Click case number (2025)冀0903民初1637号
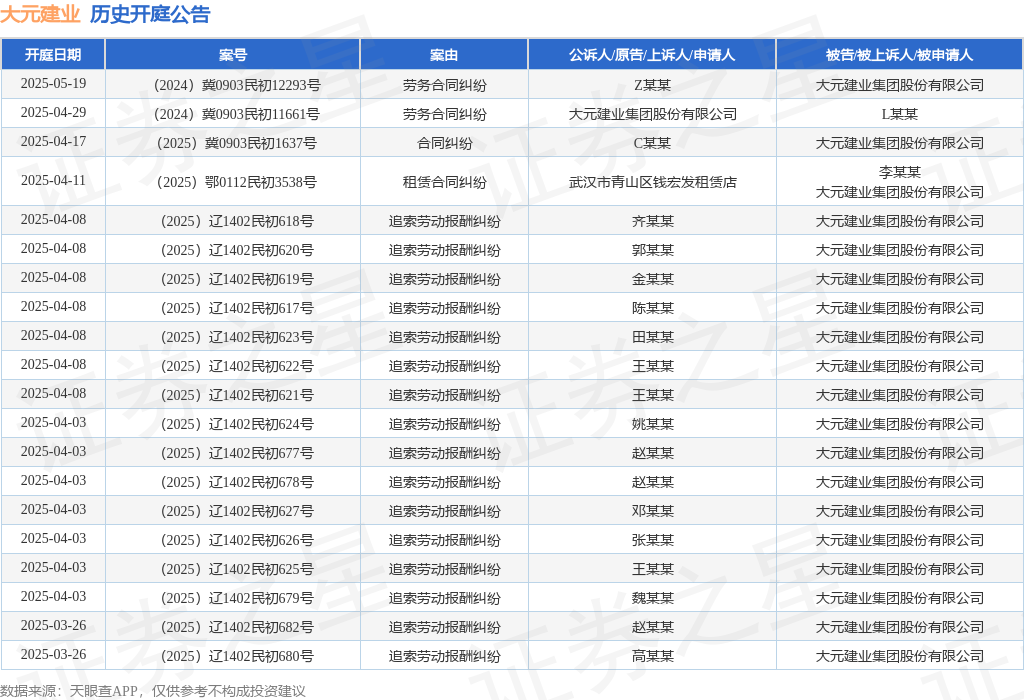Viewport: 1024px width, 700px height. tap(237, 143)
